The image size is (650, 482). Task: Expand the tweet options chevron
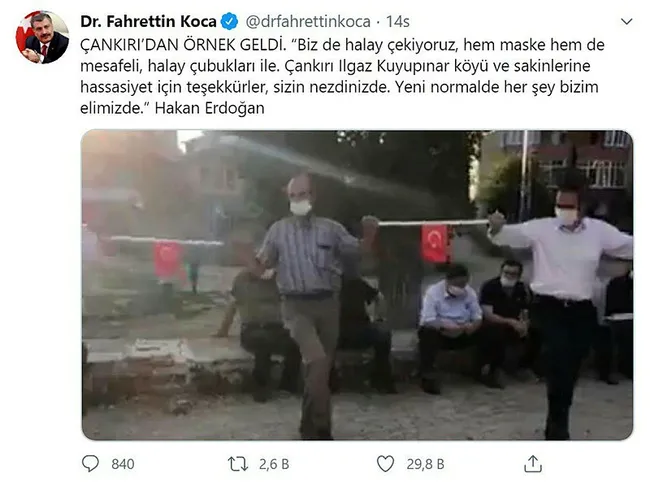(x=626, y=21)
